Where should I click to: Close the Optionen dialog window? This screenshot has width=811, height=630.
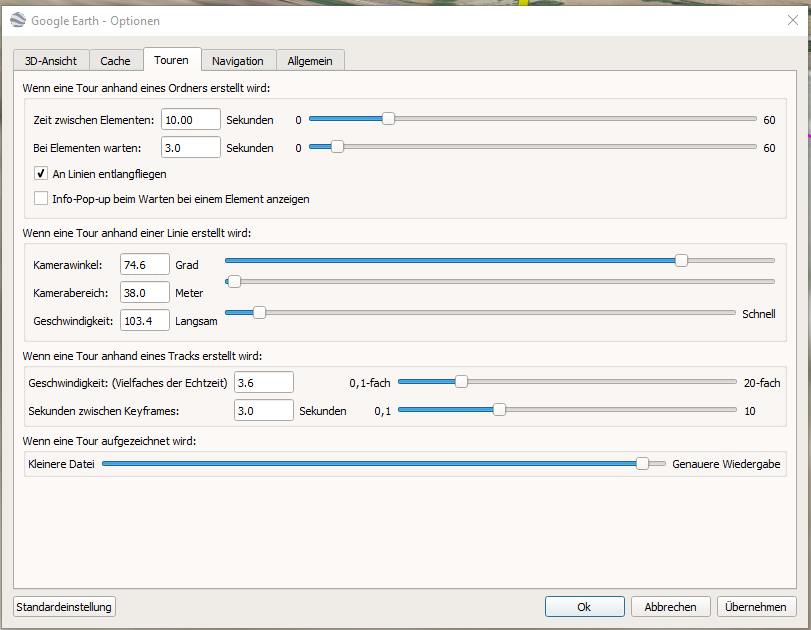pyautogui.click(x=792, y=20)
